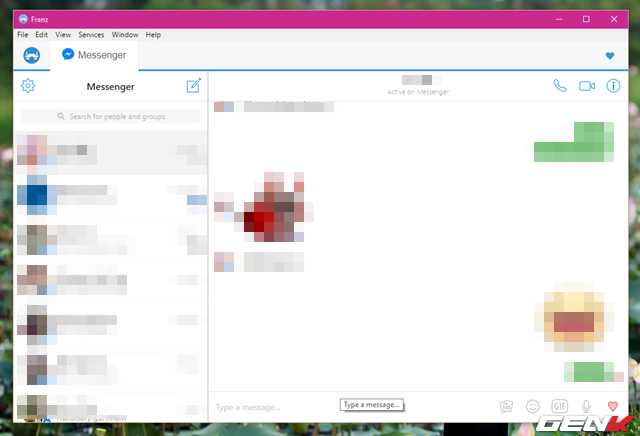640x436 pixels.
Task: Open the emoji picker
Action: (x=533, y=407)
